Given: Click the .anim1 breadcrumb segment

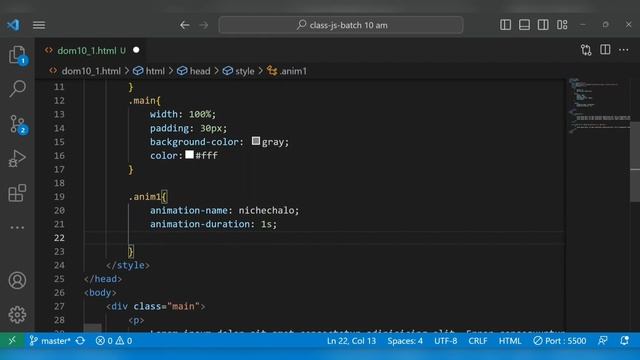Looking at the screenshot, I should (x=293, y=71).
